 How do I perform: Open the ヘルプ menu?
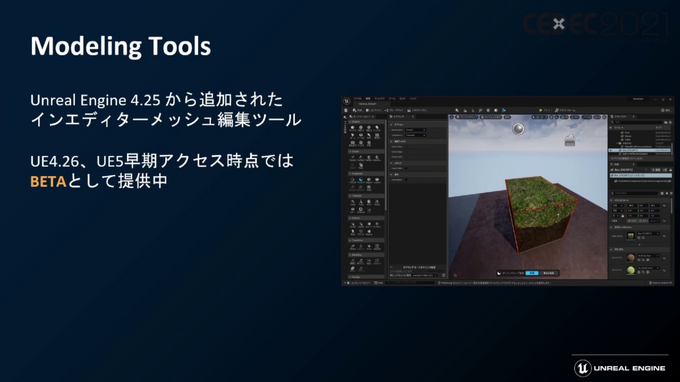(x=413, y=98)
